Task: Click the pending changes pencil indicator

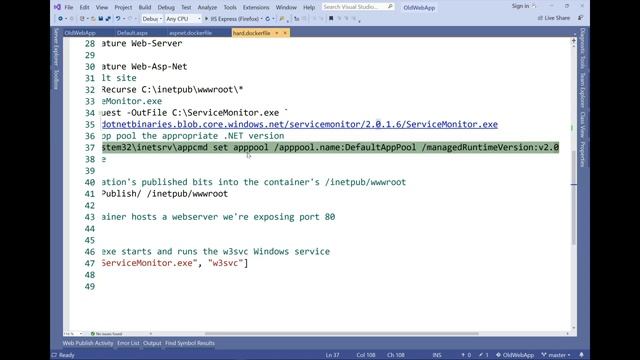Action: tap(484, 355)
